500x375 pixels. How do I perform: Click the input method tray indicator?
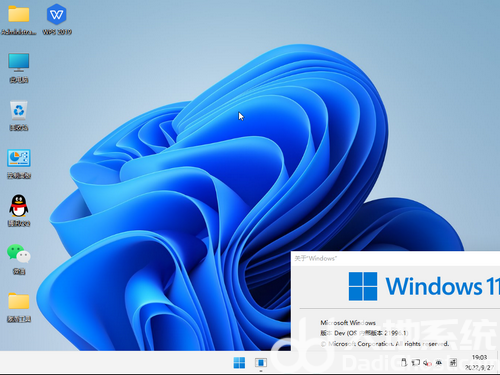click(453, 363)
